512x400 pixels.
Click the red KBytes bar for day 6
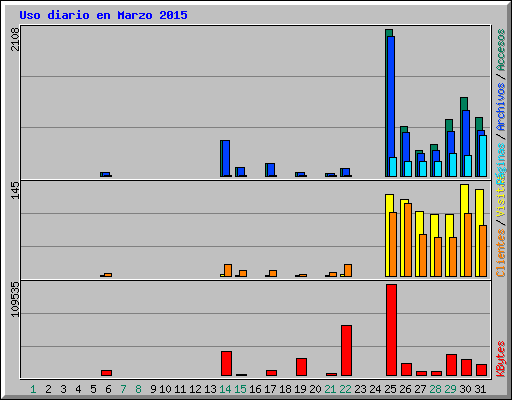[x=106, y=373]
